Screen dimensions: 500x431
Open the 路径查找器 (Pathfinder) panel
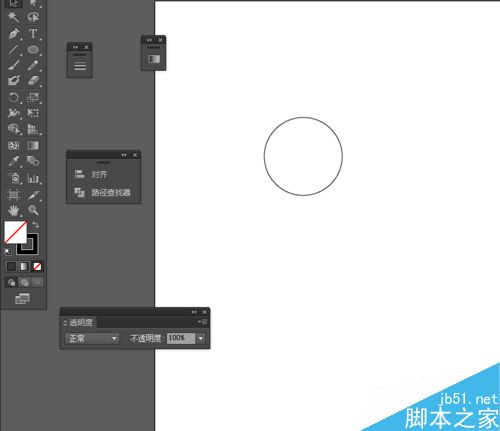click(103, 192)
